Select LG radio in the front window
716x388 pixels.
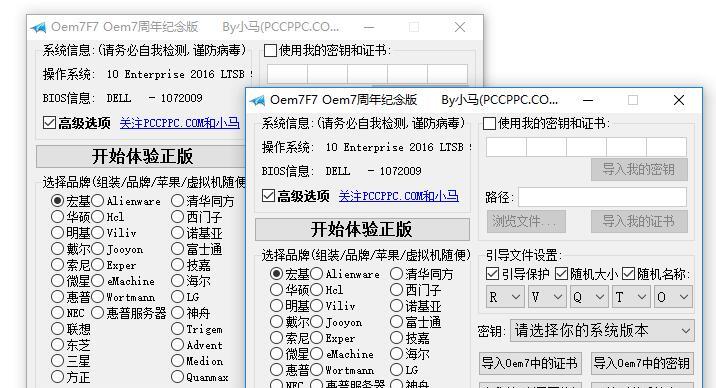396,370
